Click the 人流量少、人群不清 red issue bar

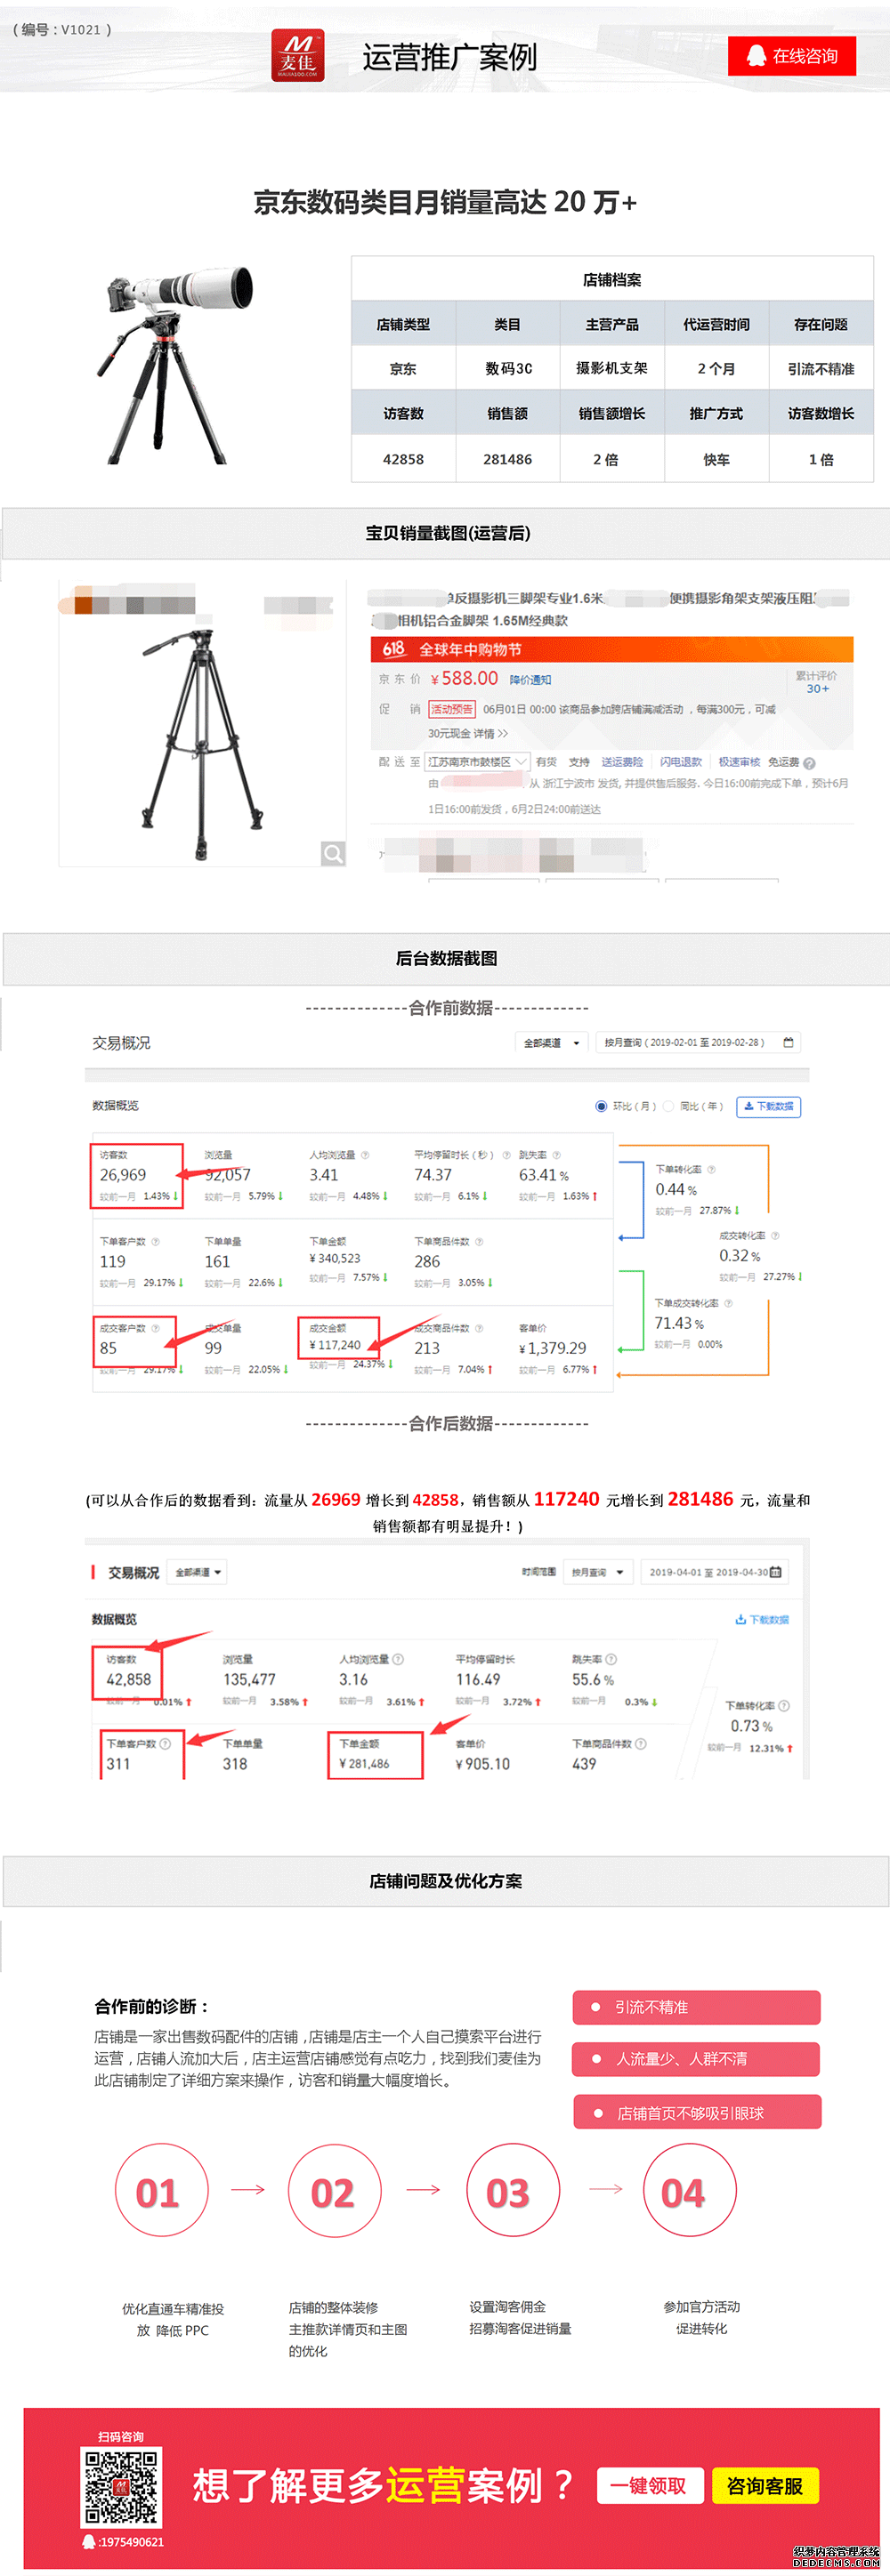pos(696,2059)
